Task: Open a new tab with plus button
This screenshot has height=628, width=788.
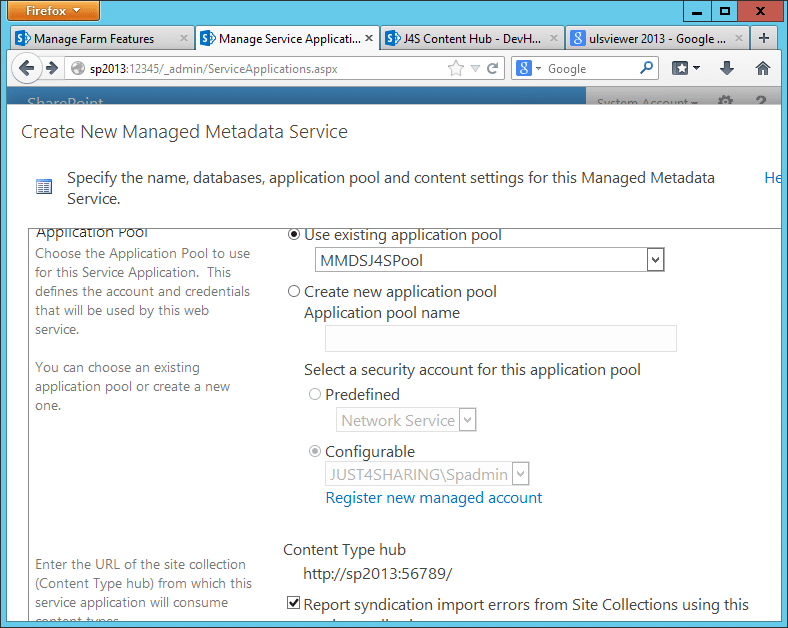Action: pyautogui.click(x=764, y=39)
